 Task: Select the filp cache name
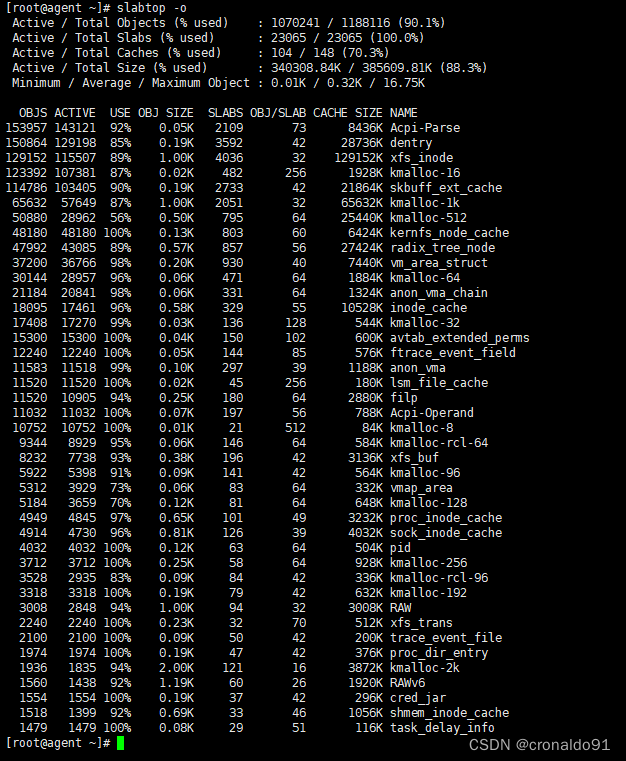pyautogui.click(x=403, y=398)
